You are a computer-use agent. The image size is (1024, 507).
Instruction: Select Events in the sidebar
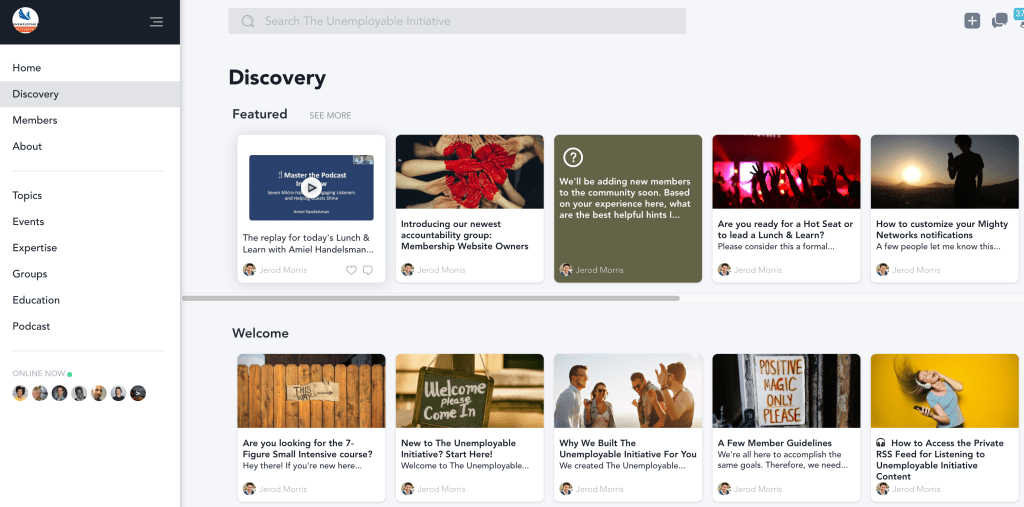28,222
